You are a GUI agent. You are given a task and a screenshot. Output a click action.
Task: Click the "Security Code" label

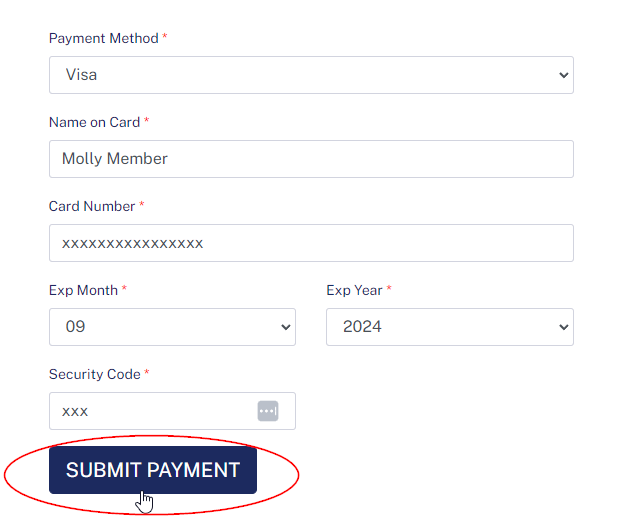pyautogui.click(x=95, y=374)
